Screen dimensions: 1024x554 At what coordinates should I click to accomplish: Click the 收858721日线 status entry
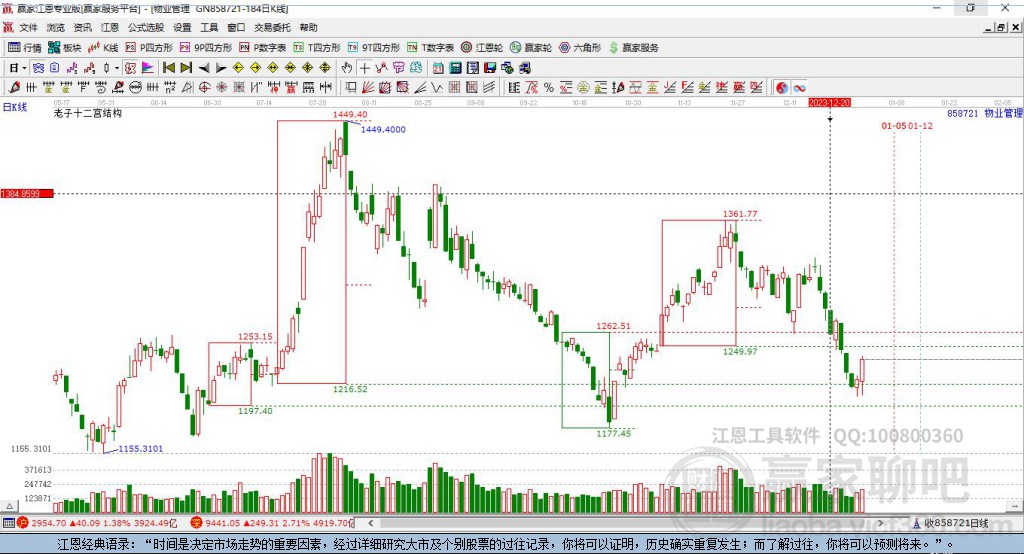point(950,523)
